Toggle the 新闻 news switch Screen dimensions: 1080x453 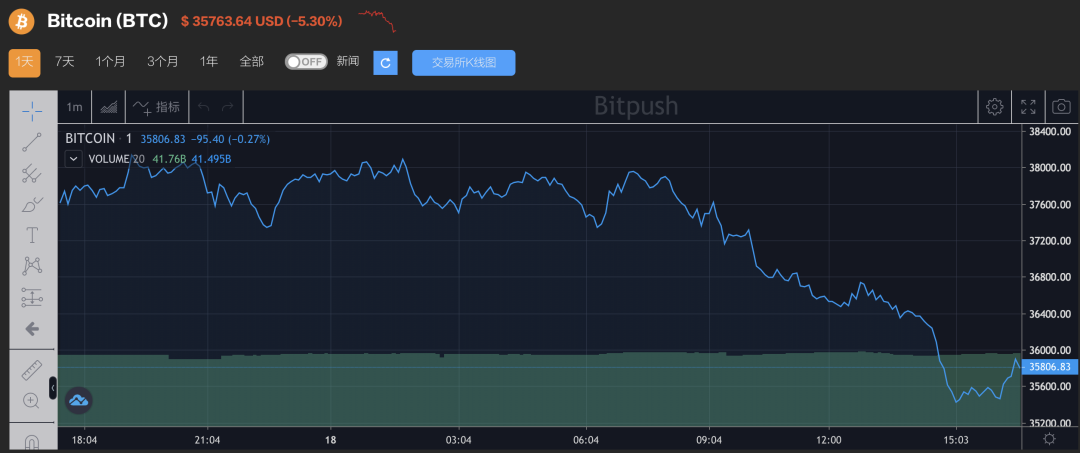[x=307, y=61]
